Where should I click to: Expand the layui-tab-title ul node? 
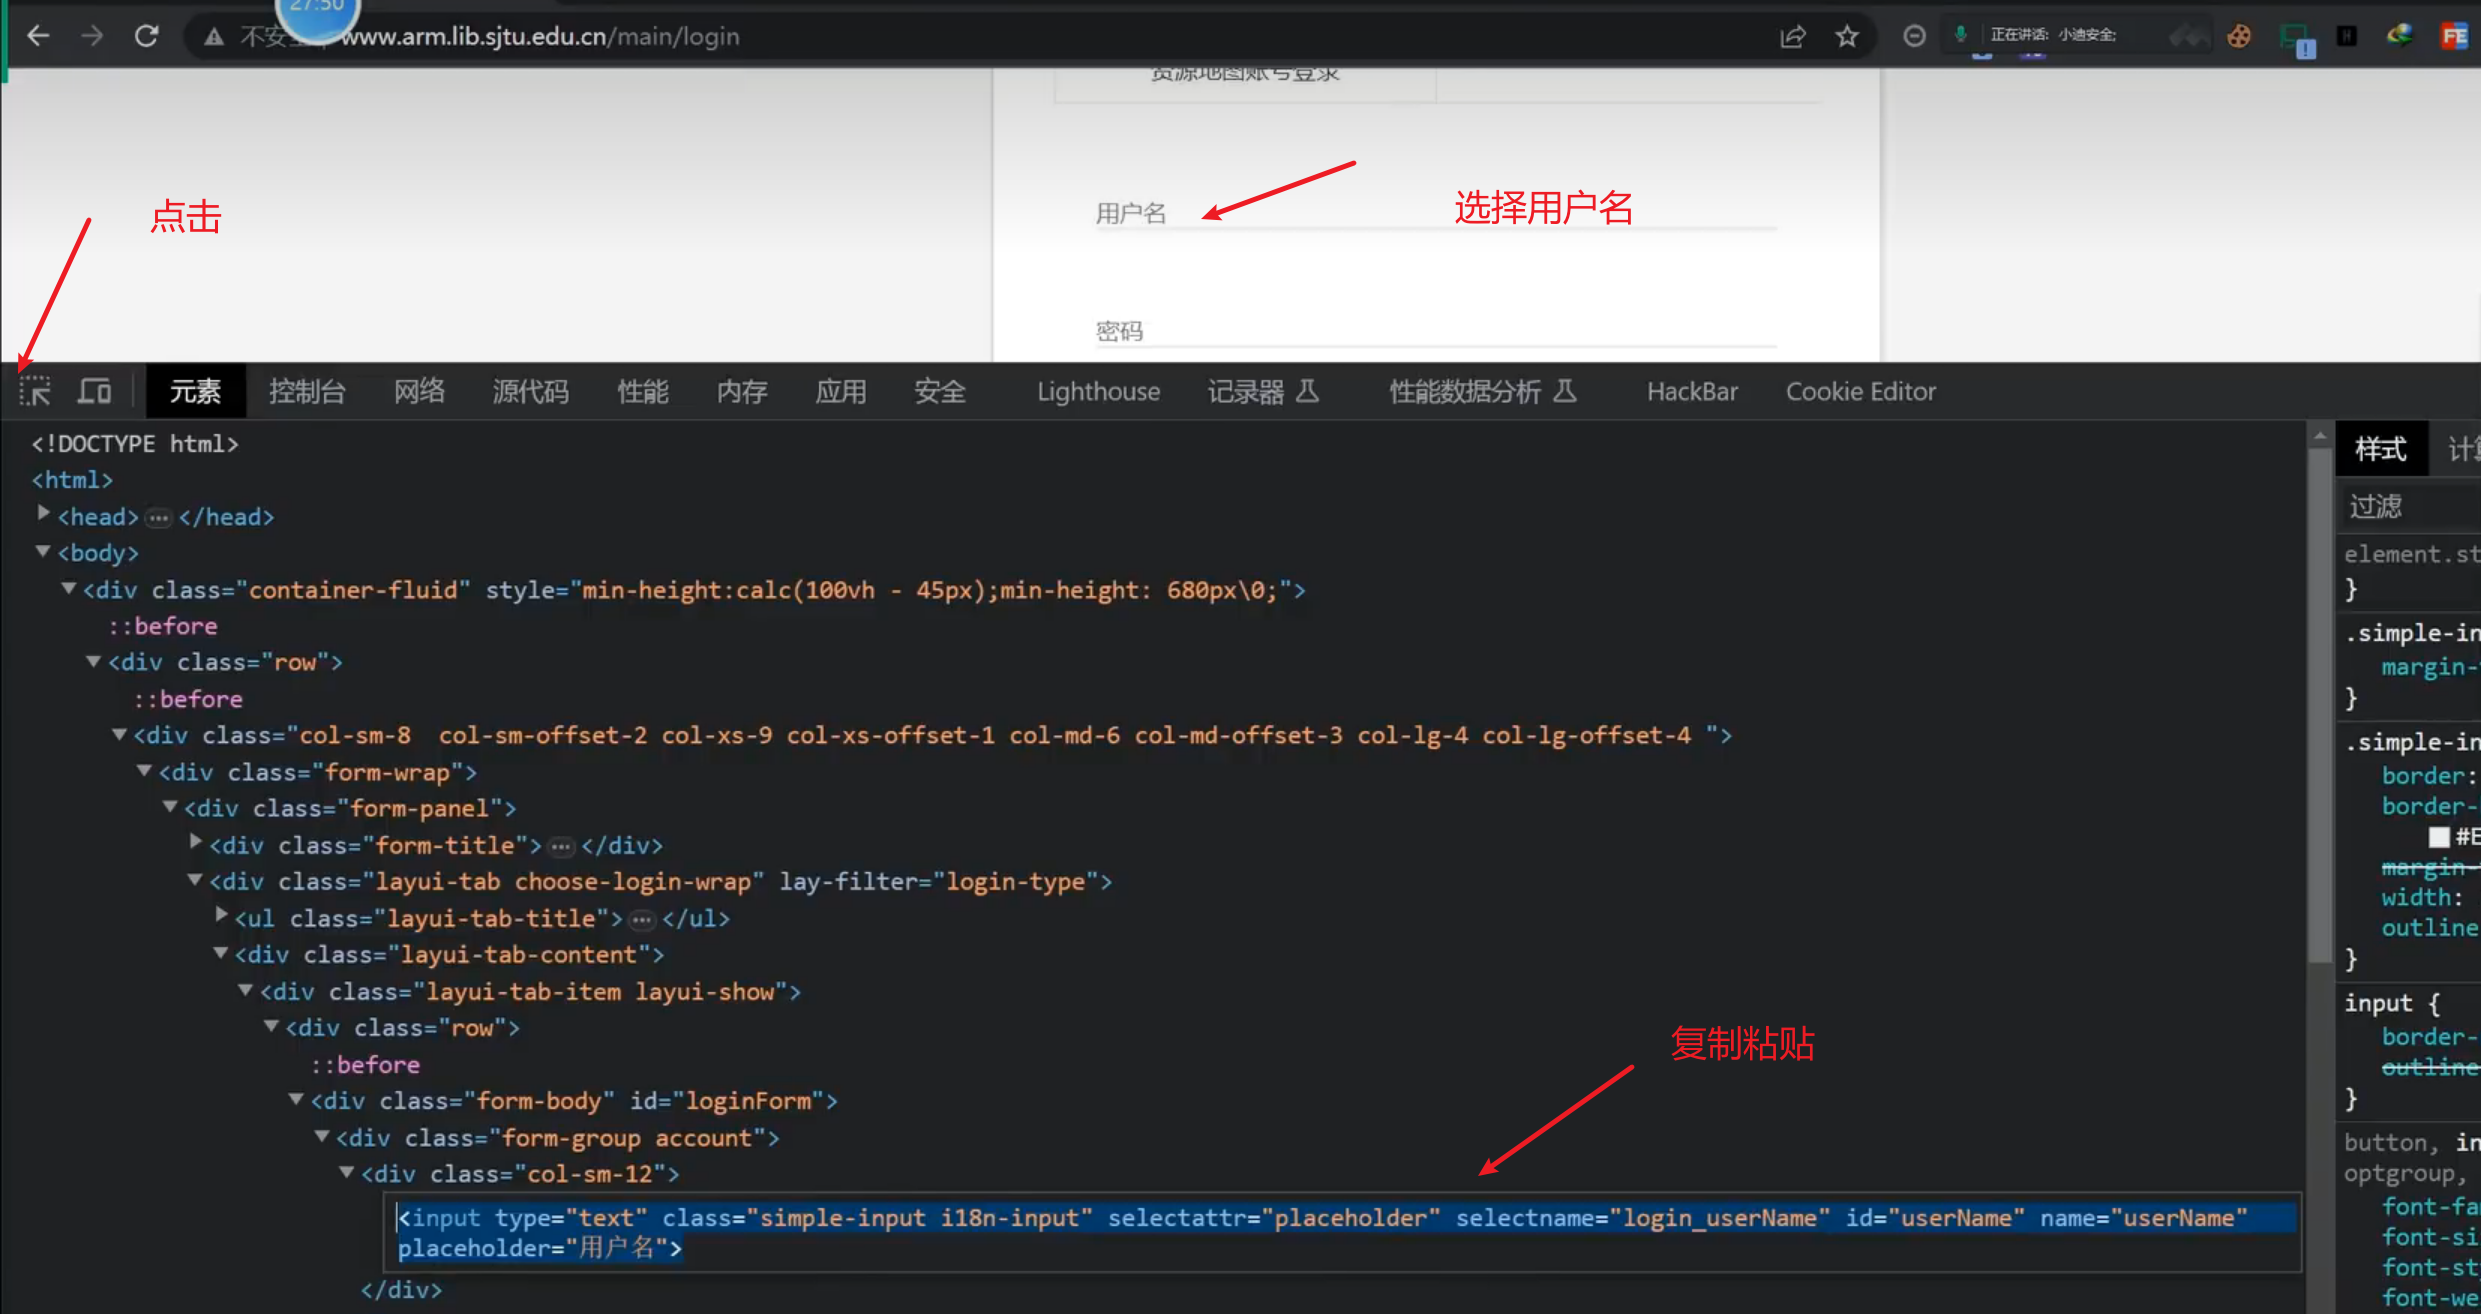coord(222,915)
